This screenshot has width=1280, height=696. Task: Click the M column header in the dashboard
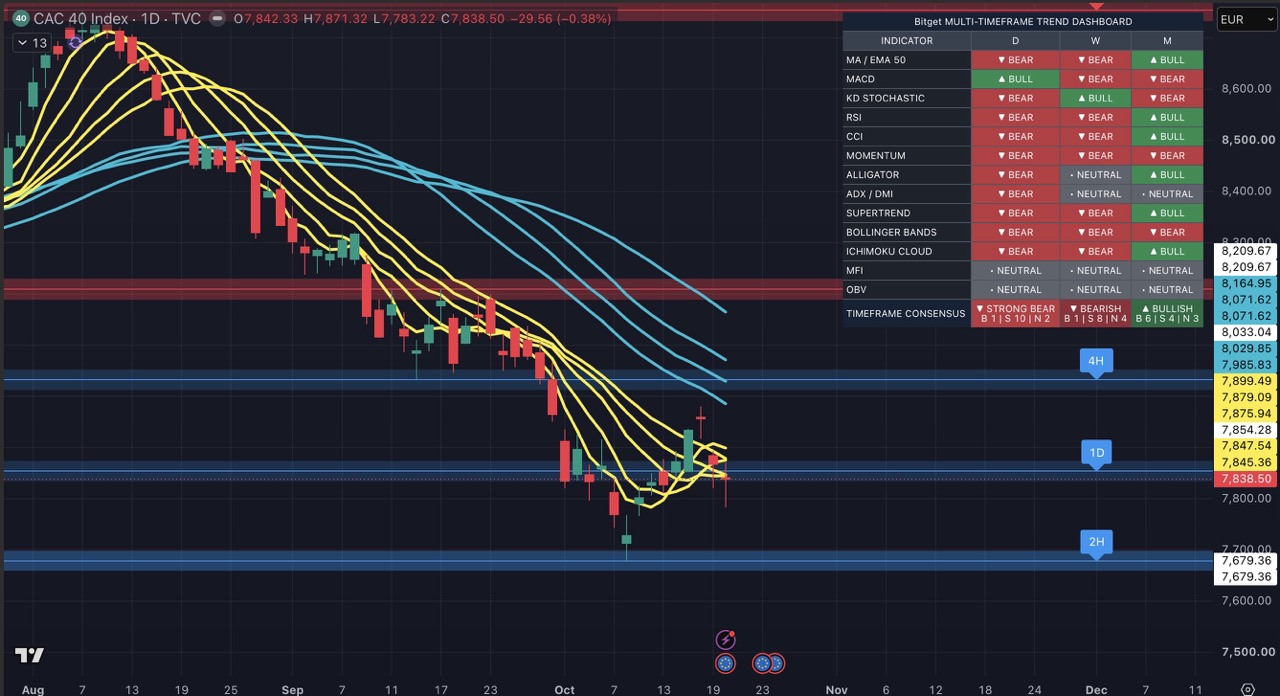(1167, 41)
